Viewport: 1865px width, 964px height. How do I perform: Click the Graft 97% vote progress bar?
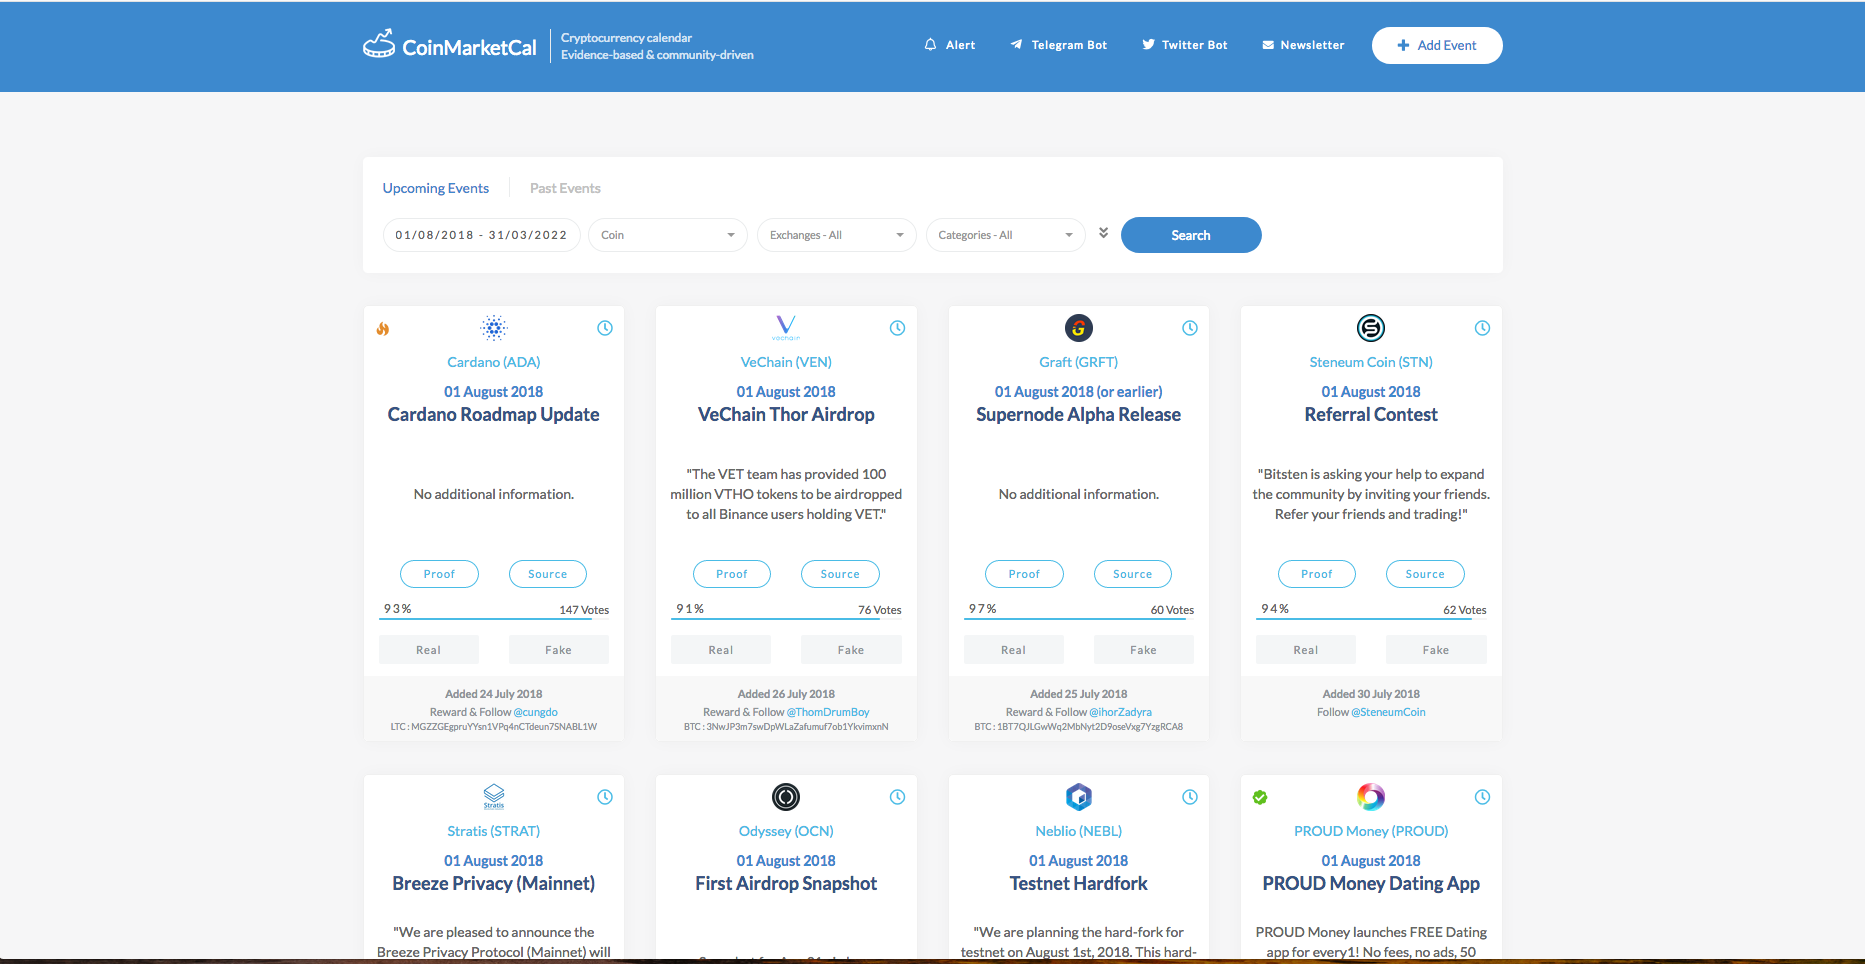[1079, 619]
